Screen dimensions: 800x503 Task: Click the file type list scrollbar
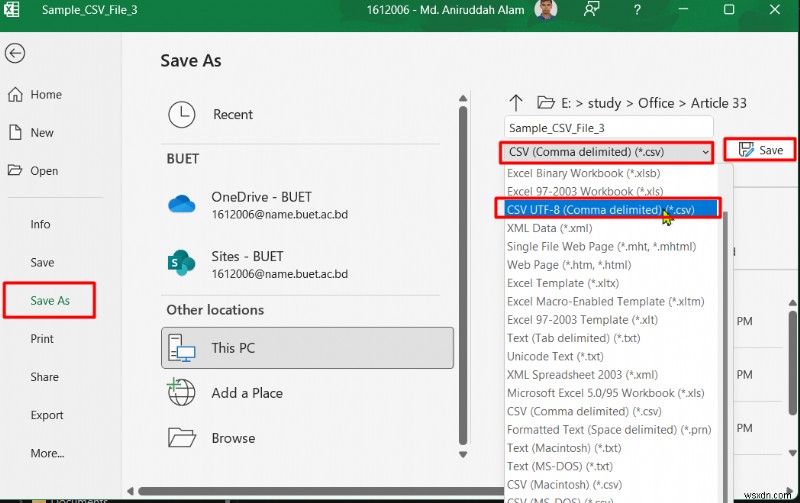click(725, 357)
